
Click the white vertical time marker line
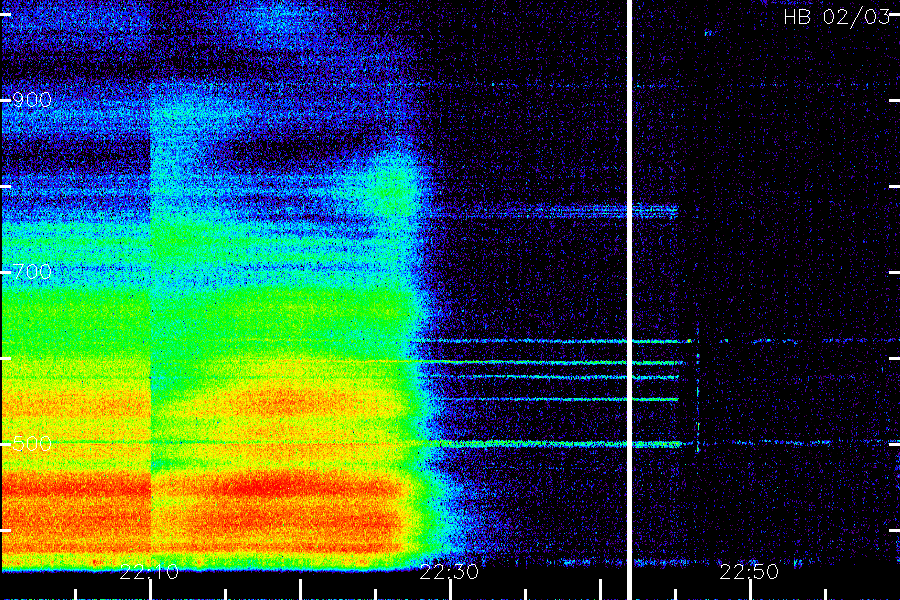point(629,300)
